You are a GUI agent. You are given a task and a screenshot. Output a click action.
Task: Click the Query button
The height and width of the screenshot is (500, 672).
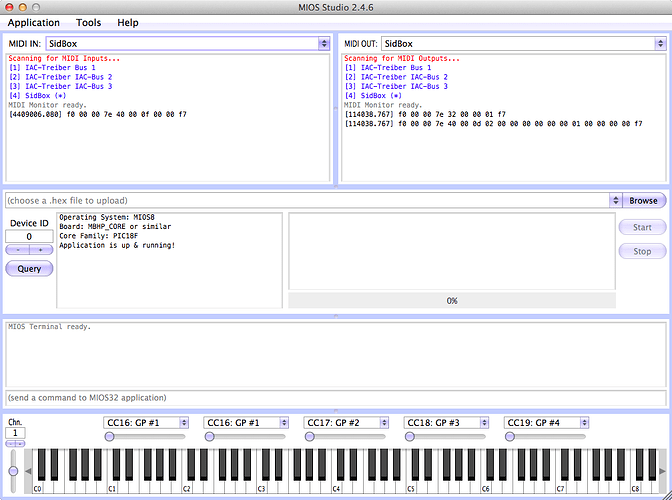coord(29,269)
